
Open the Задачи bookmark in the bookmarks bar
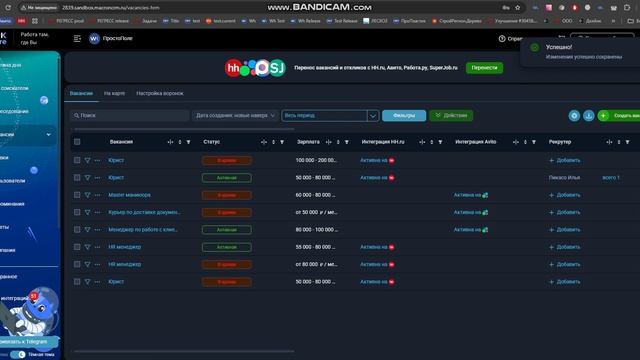tap(147, 21)
